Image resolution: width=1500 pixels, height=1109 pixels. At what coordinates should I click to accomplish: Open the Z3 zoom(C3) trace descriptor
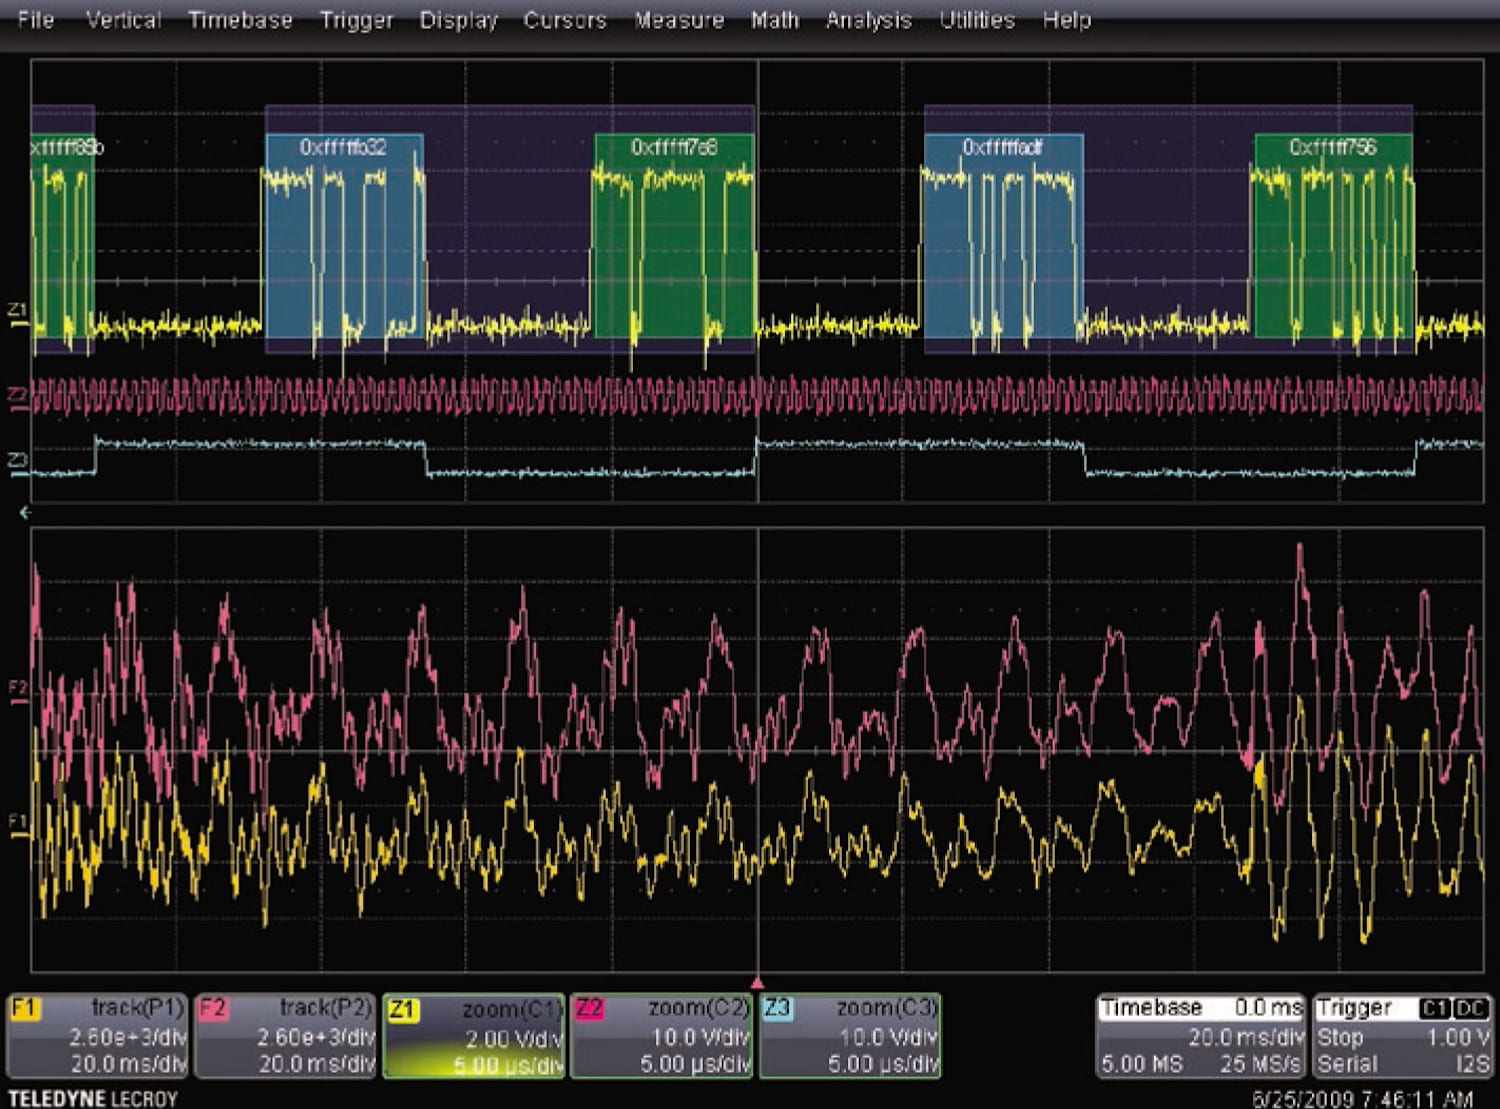tap(850, 1035)
